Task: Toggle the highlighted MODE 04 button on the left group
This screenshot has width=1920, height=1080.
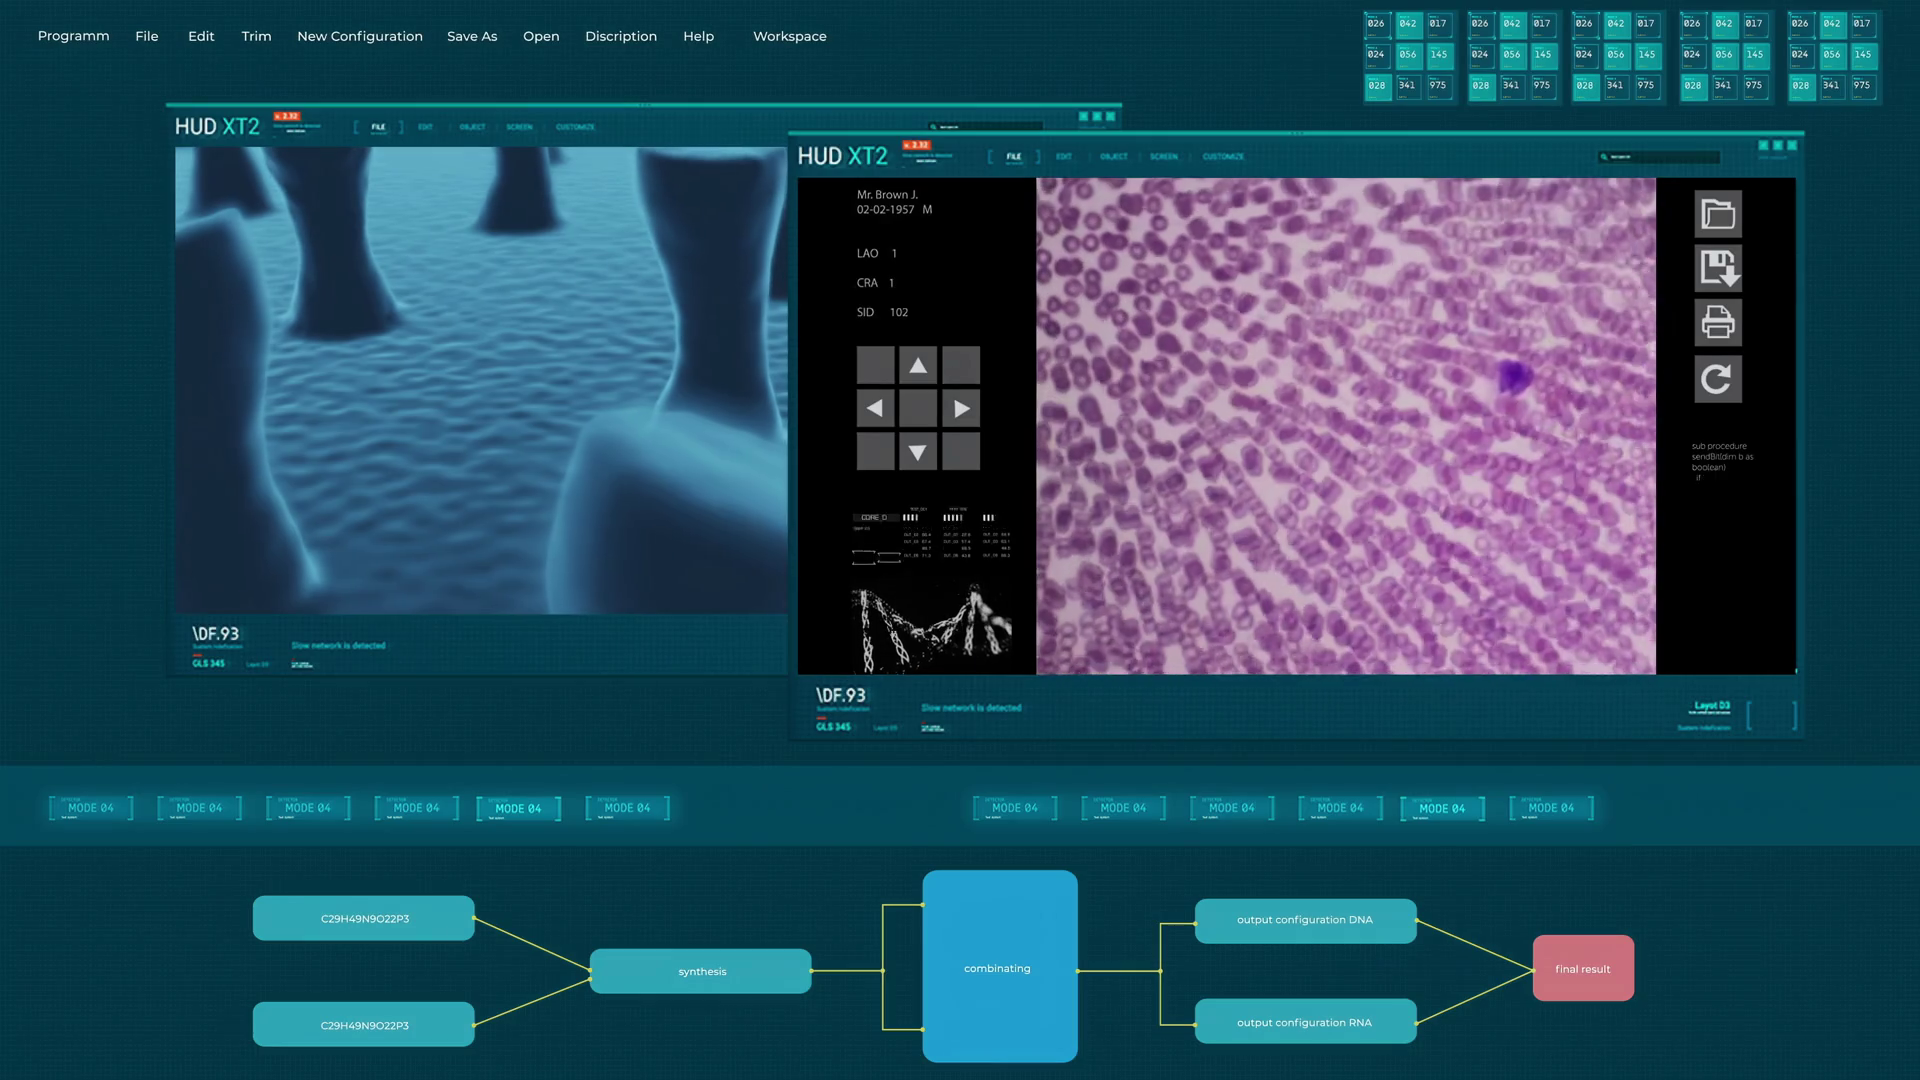Action: click(x=519, y=807)
